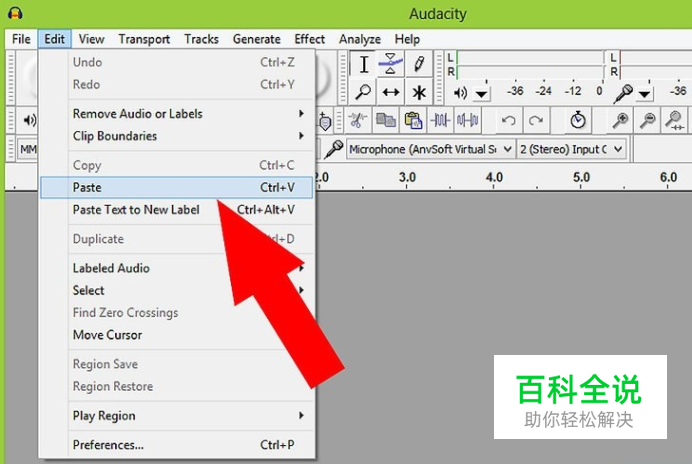Choose Move Cursor menu entry
The height and width of the screenshot is (464, 692).
(177, 335)
